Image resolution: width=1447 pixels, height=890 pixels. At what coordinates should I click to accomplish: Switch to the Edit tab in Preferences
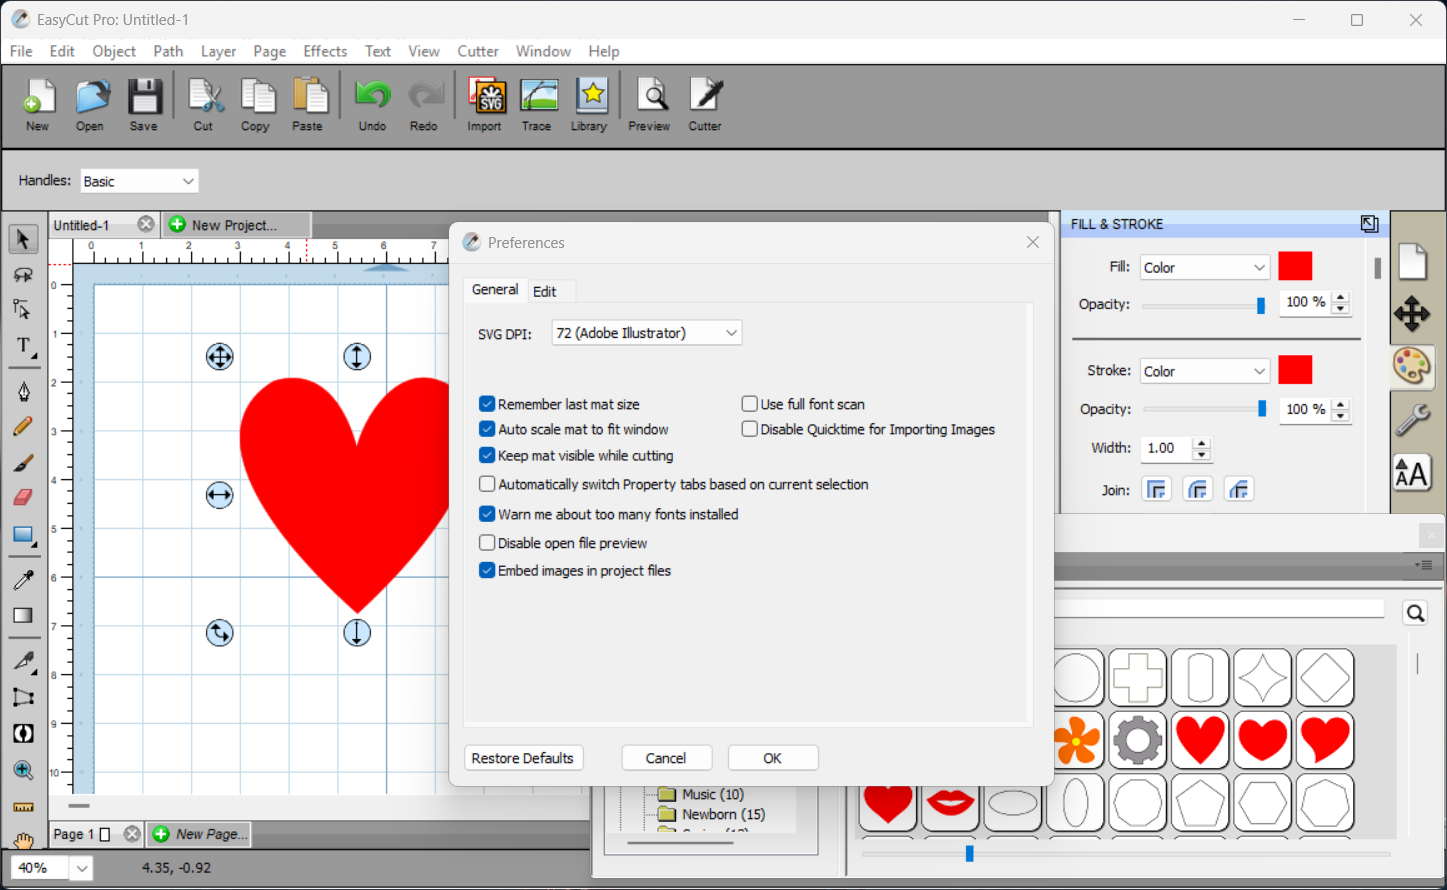(x=545, y=291)
